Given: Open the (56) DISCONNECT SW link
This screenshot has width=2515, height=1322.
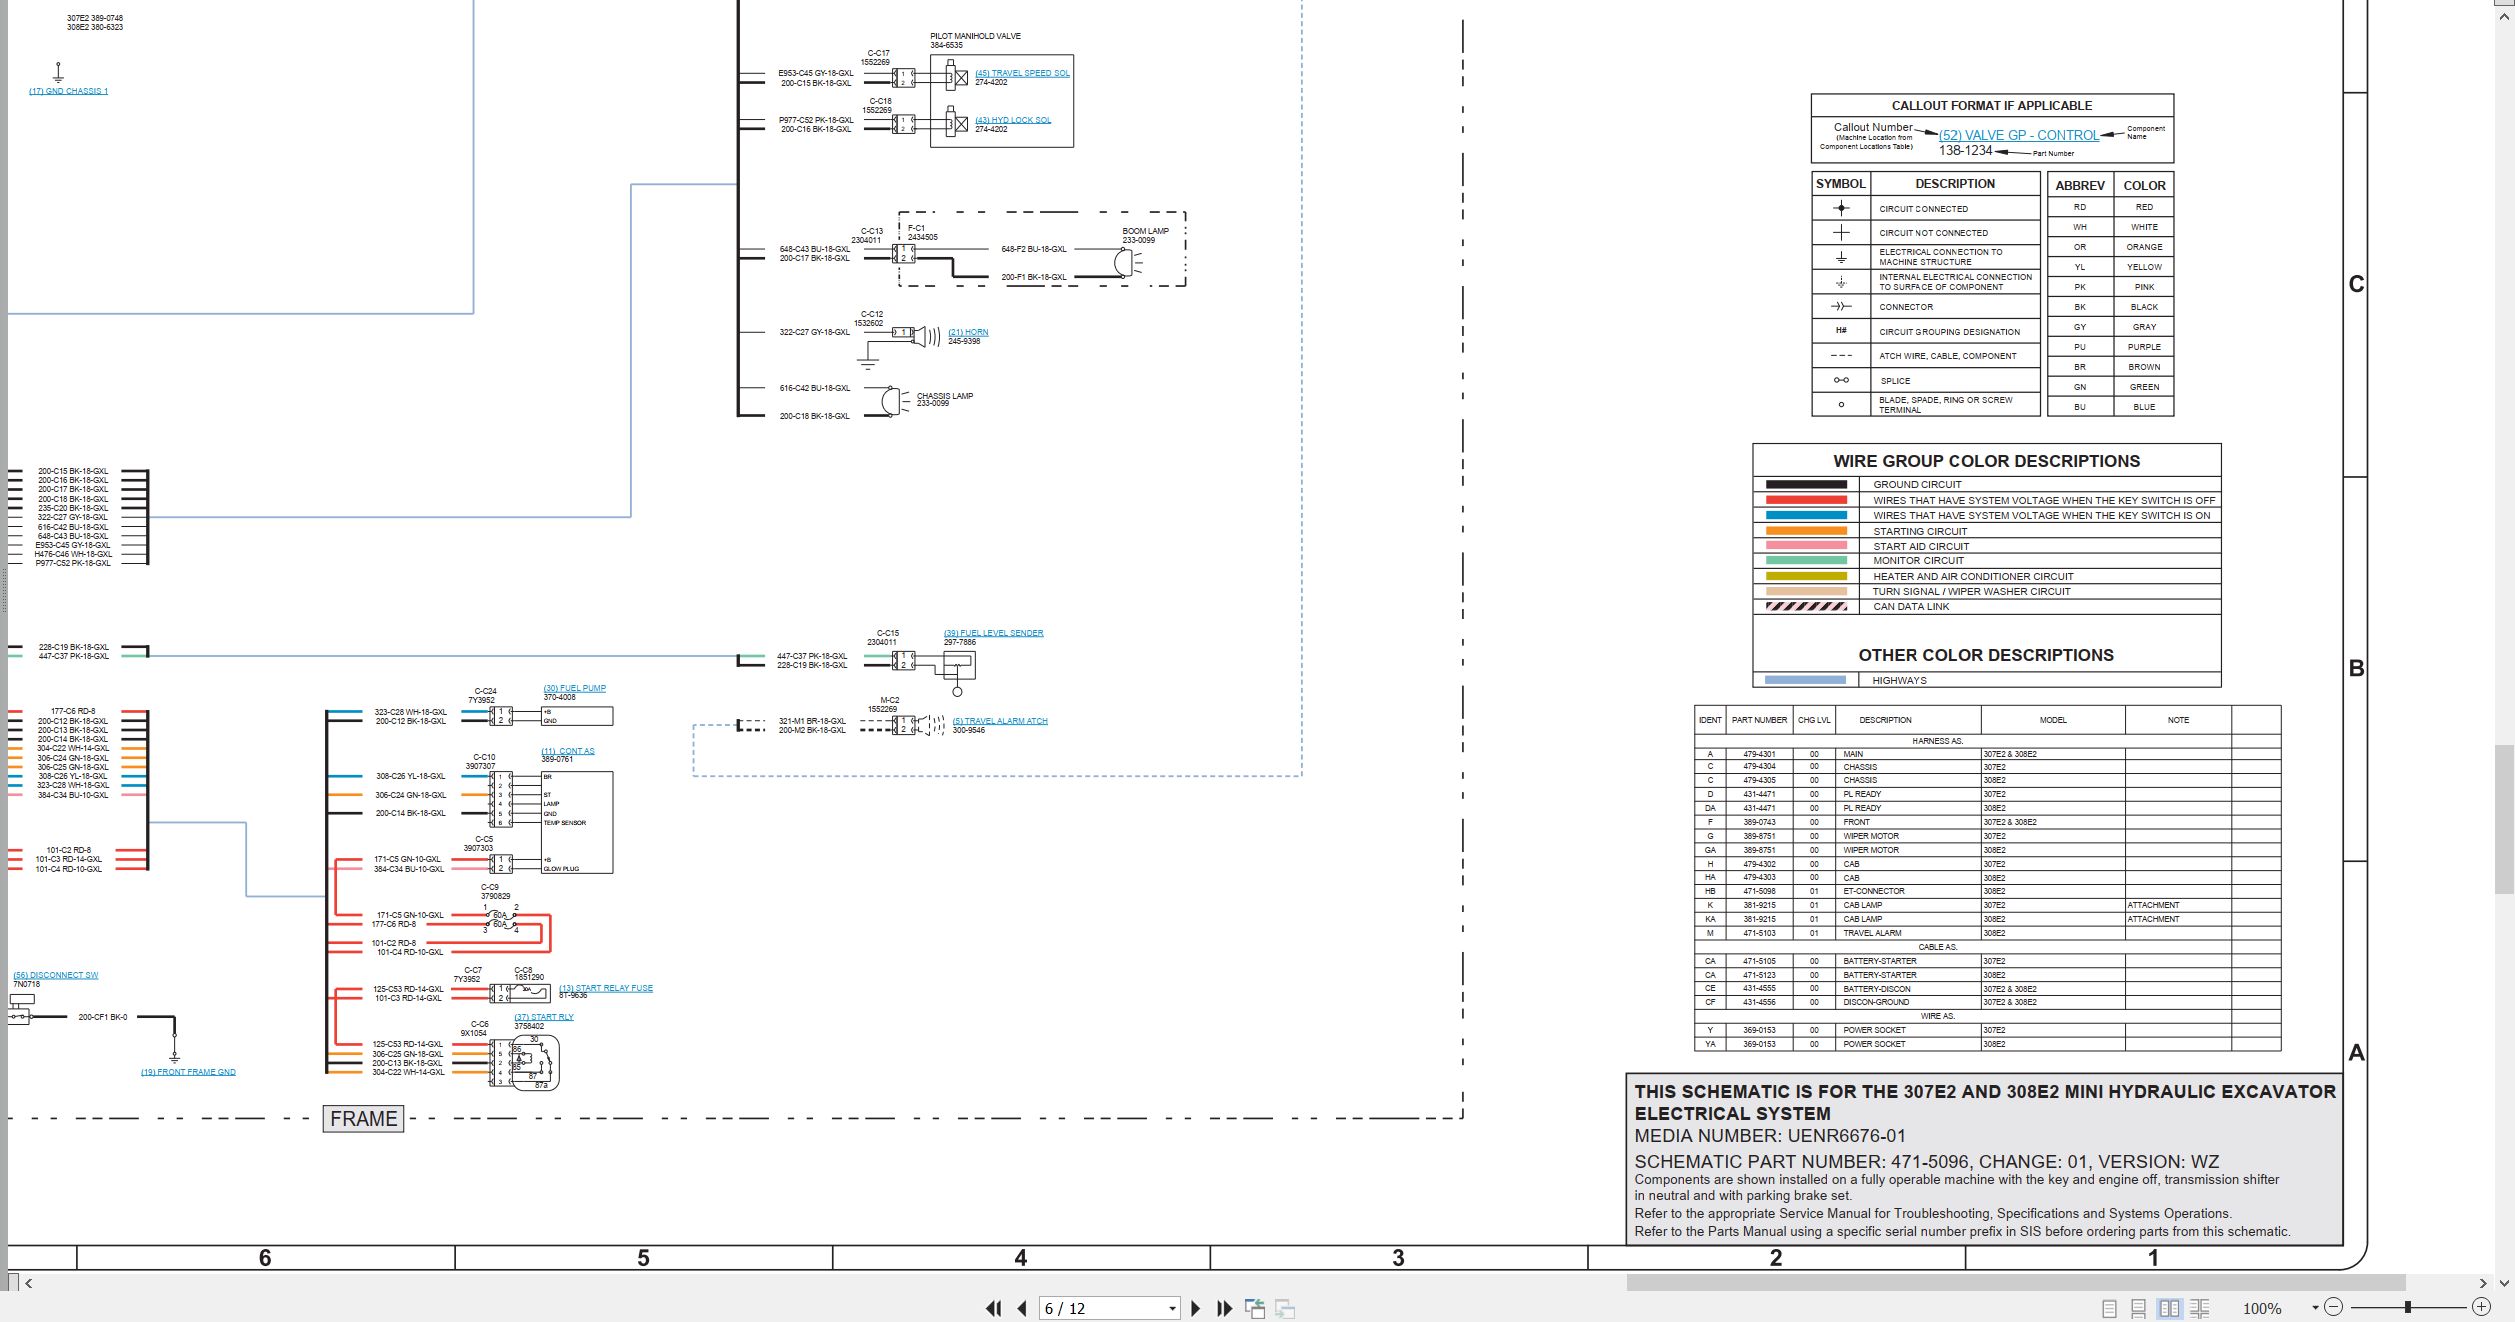Looking at the screenshot, I should pos(56,975).
